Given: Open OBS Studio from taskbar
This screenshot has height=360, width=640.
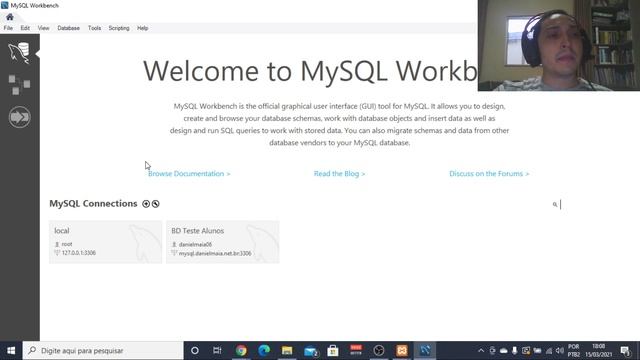Looking at the screenshot, I should tap(379, 350).
